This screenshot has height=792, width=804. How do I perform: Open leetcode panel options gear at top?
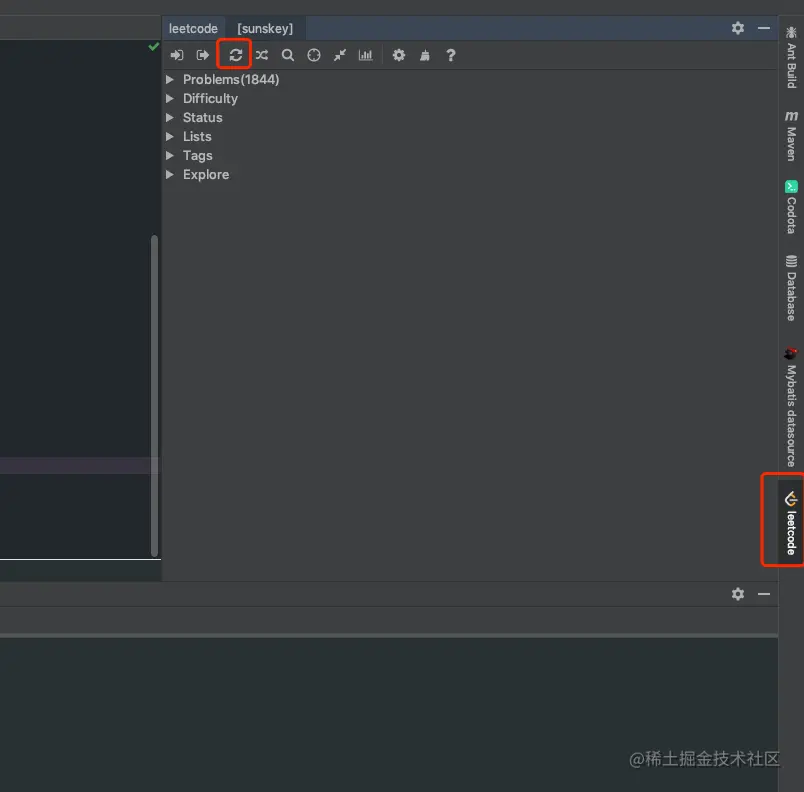pos(738,28)
